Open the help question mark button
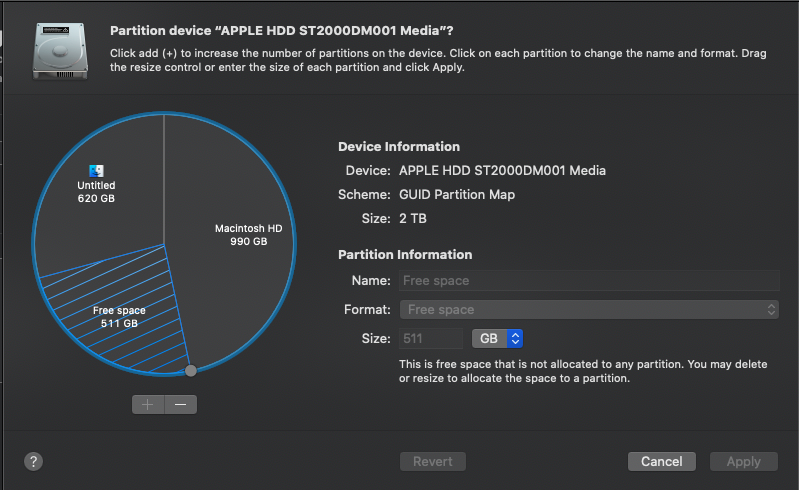The width and height of the screenshot is (799, 490). pos(34,461)
